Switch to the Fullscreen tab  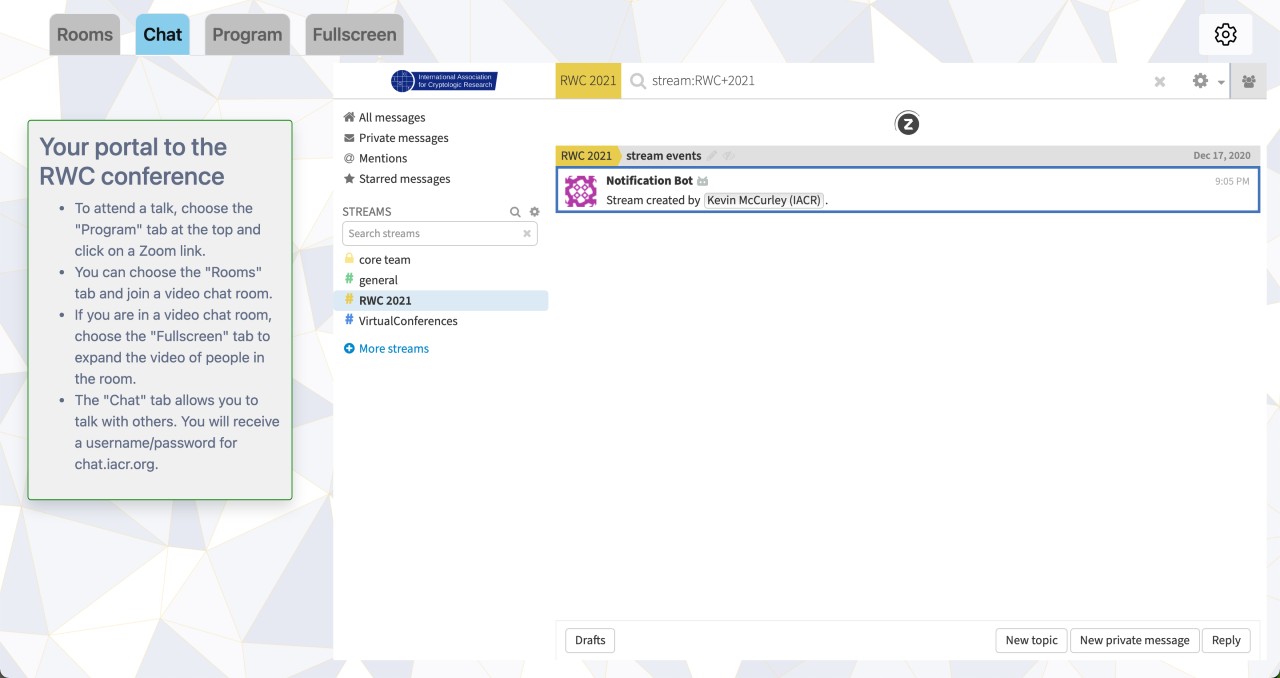pos(354,34)
